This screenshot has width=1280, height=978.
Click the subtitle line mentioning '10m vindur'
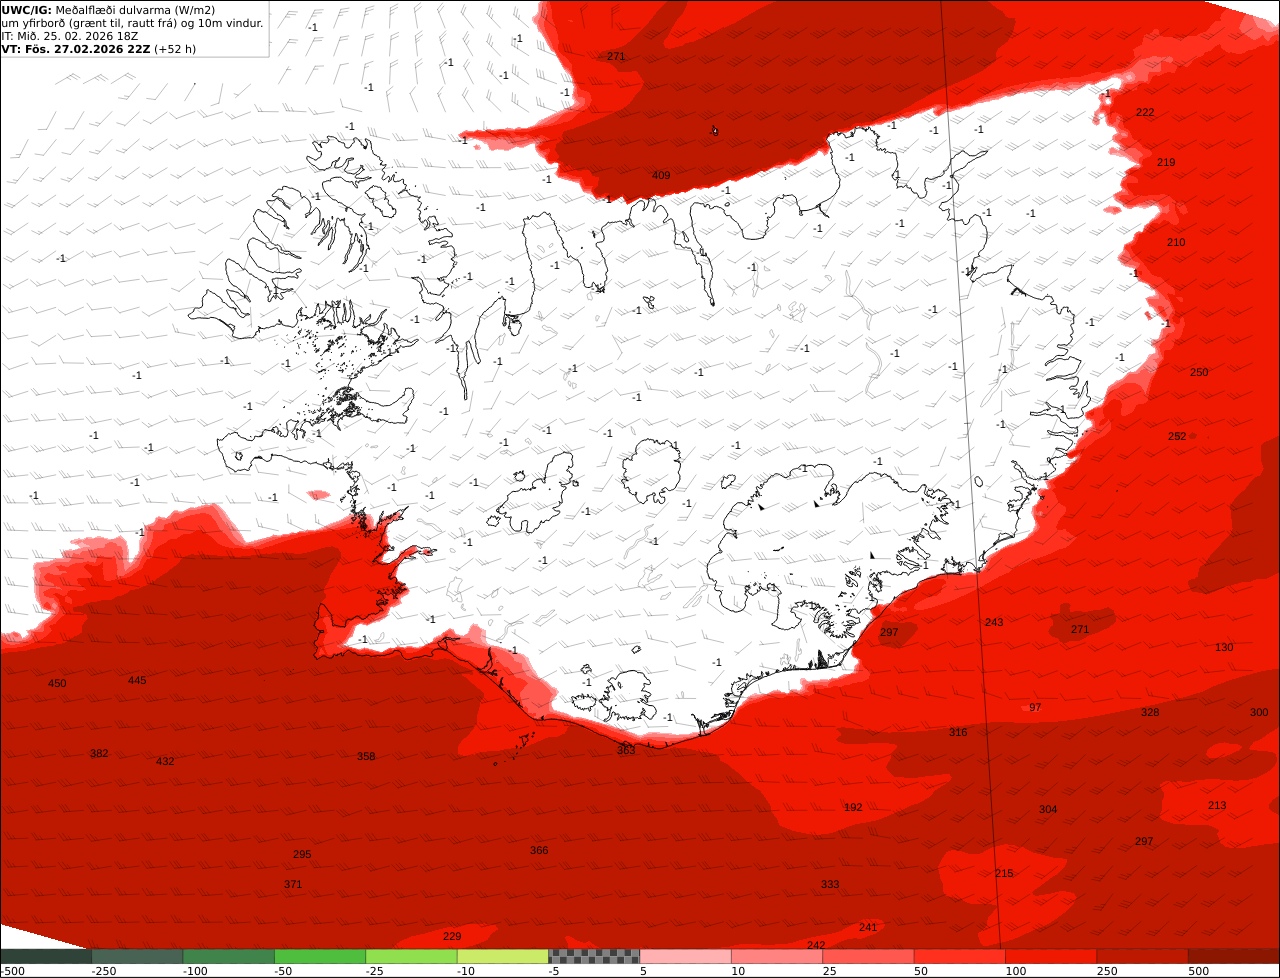(x=133, y=23)
